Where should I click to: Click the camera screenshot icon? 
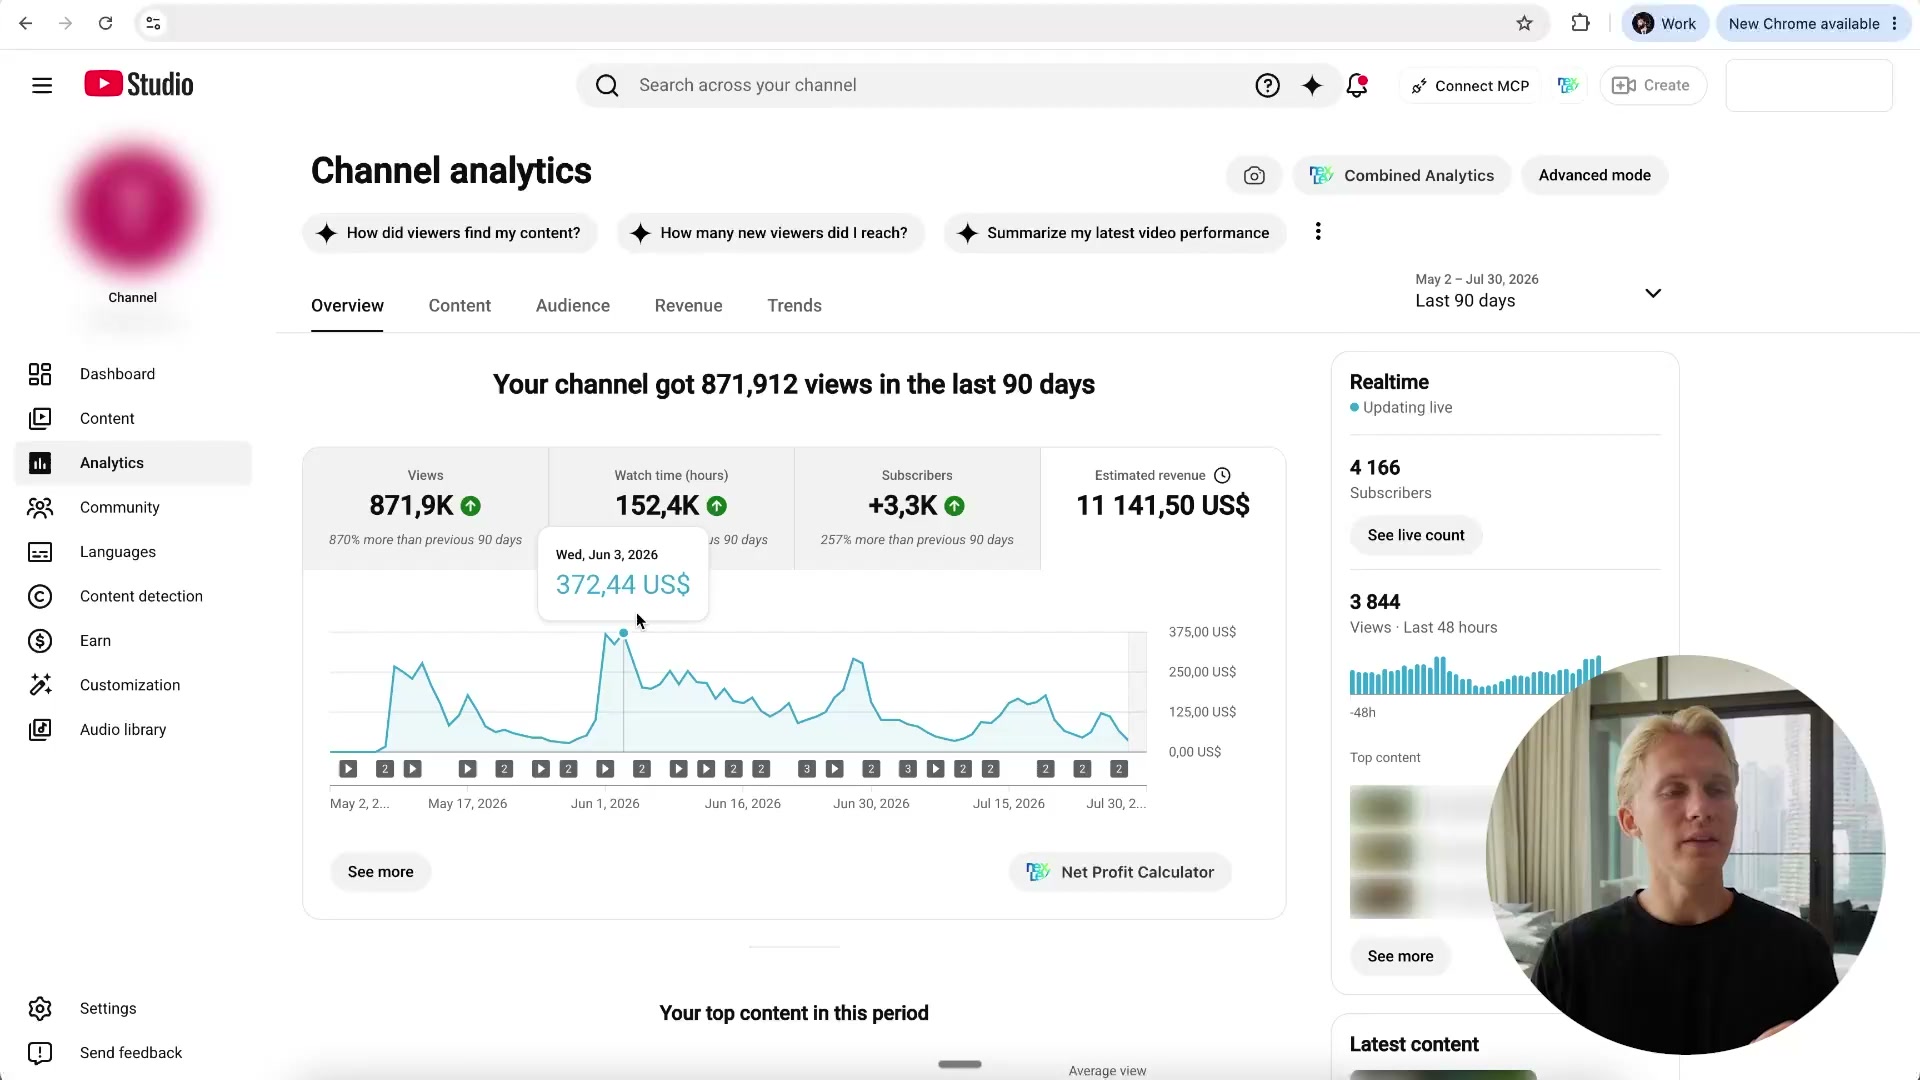(x=1254, y=176)
